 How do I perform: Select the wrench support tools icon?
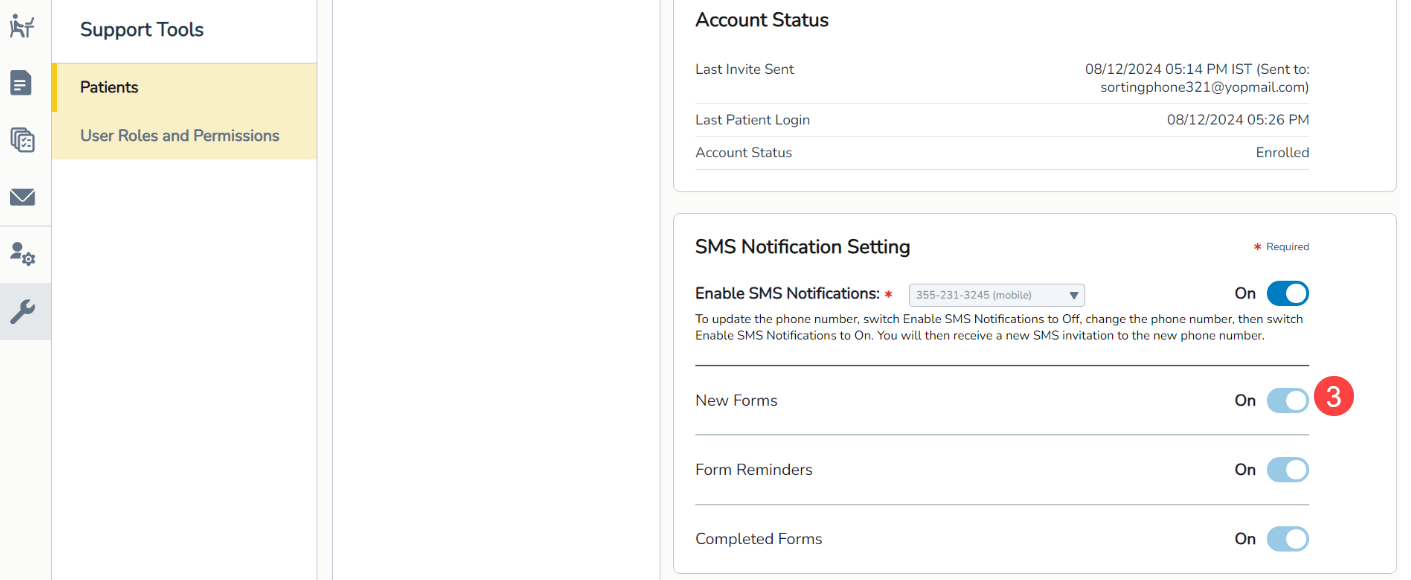22,312
